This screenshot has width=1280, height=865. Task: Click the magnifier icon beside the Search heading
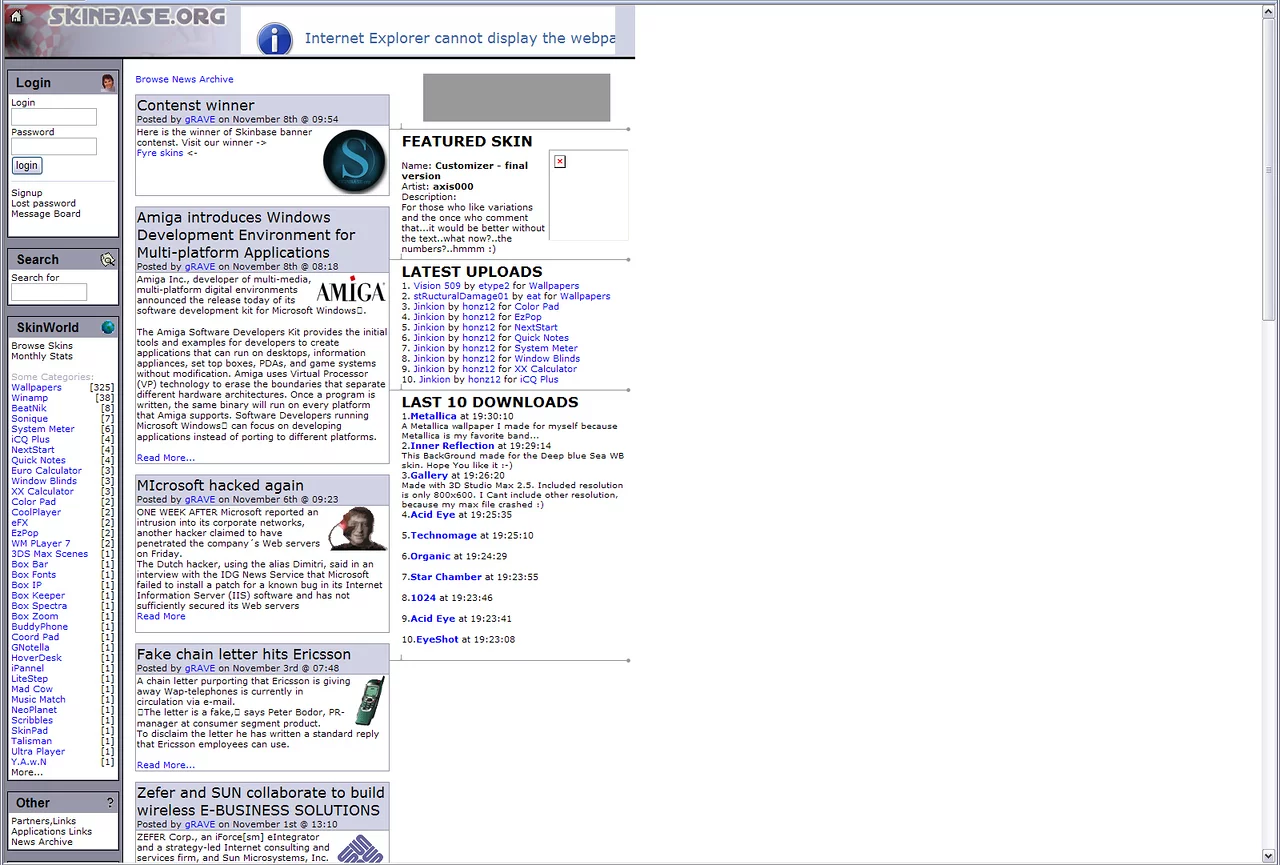108,260
